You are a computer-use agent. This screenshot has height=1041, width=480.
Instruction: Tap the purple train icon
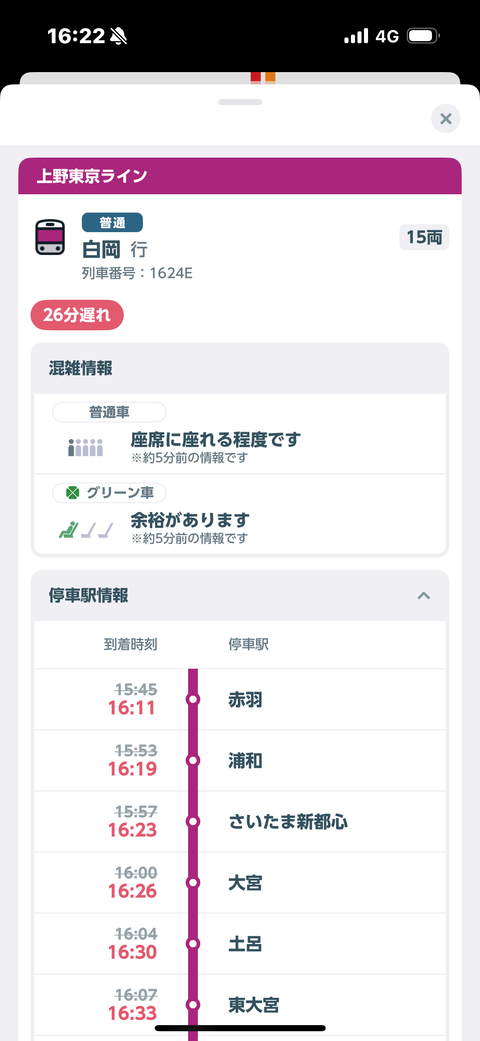tap(50, 237)
